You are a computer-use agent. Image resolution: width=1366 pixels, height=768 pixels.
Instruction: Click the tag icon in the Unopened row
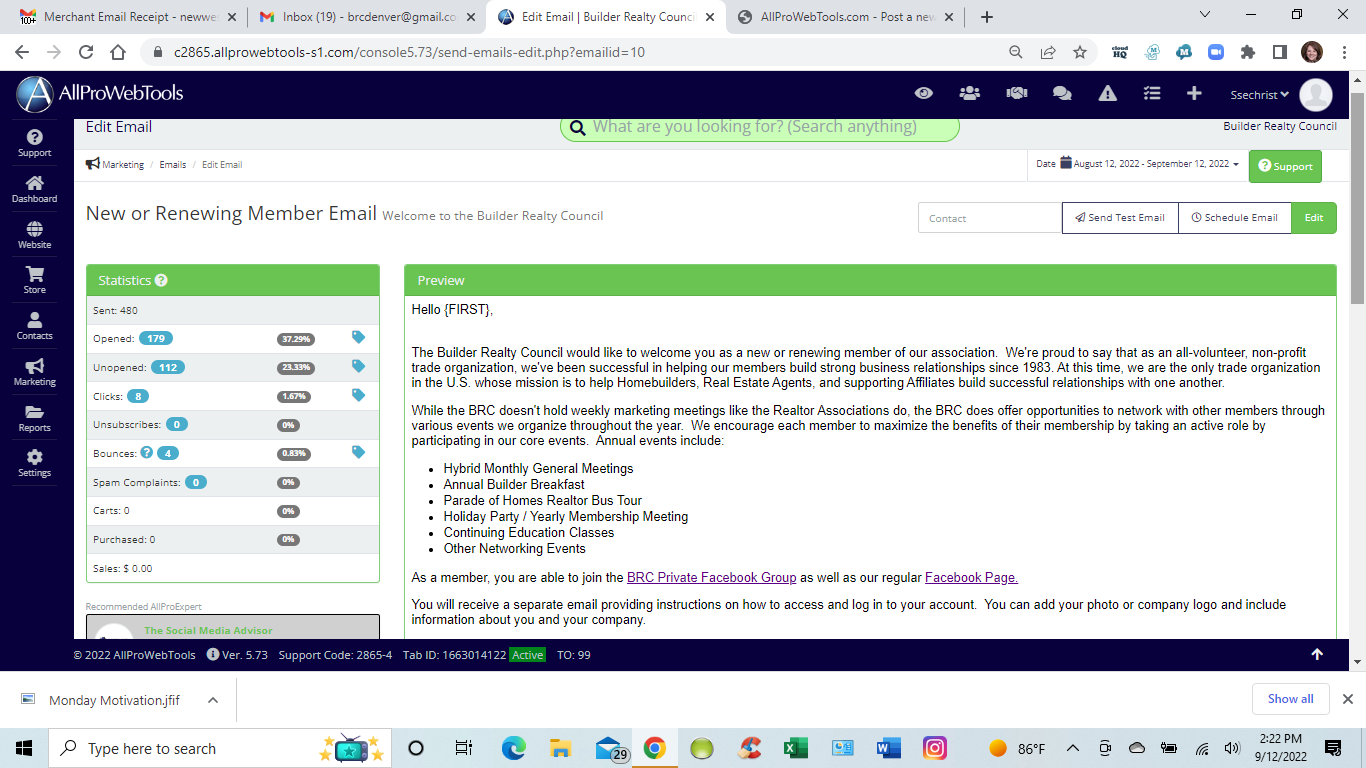[358, 367]
